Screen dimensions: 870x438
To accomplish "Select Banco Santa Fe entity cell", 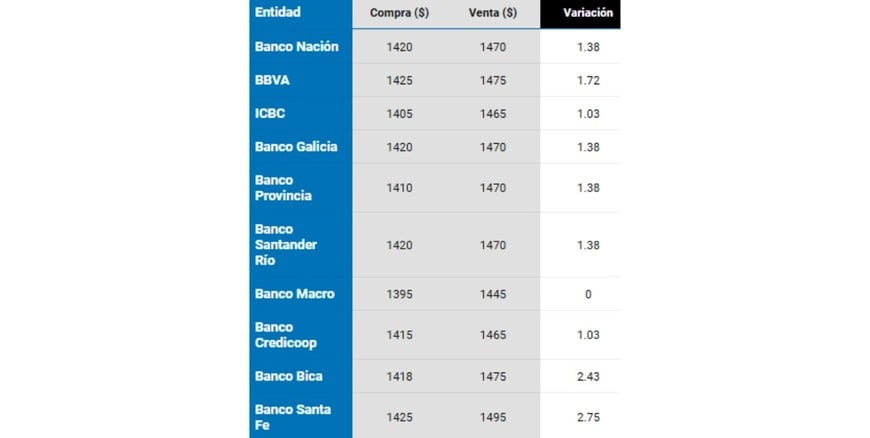I will [293, 417].
